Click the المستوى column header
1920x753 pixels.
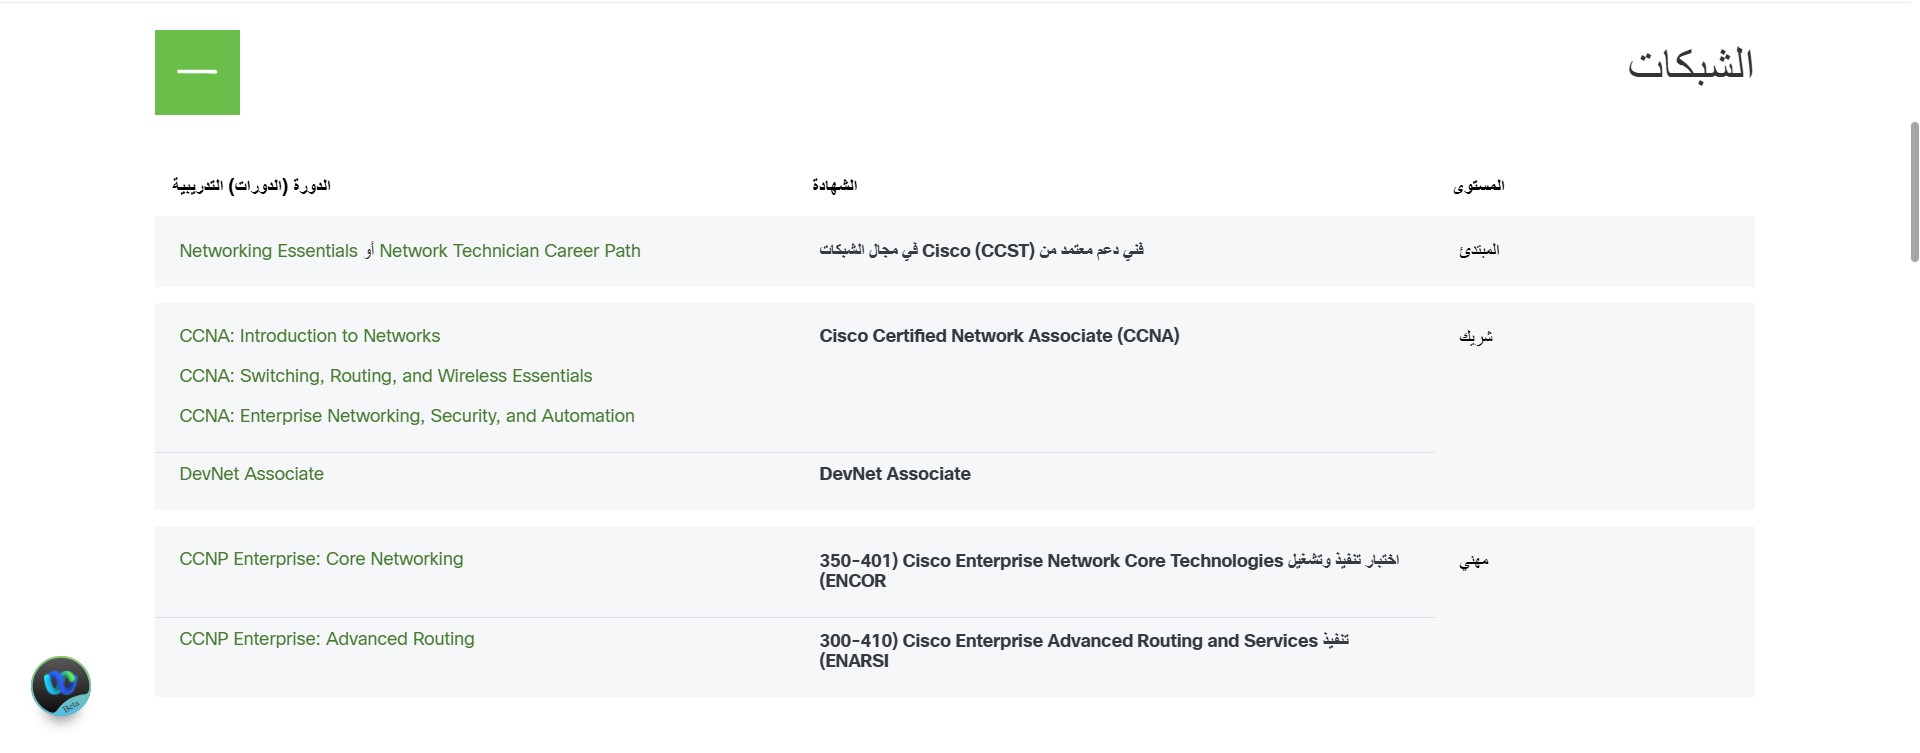[1479, 186]
